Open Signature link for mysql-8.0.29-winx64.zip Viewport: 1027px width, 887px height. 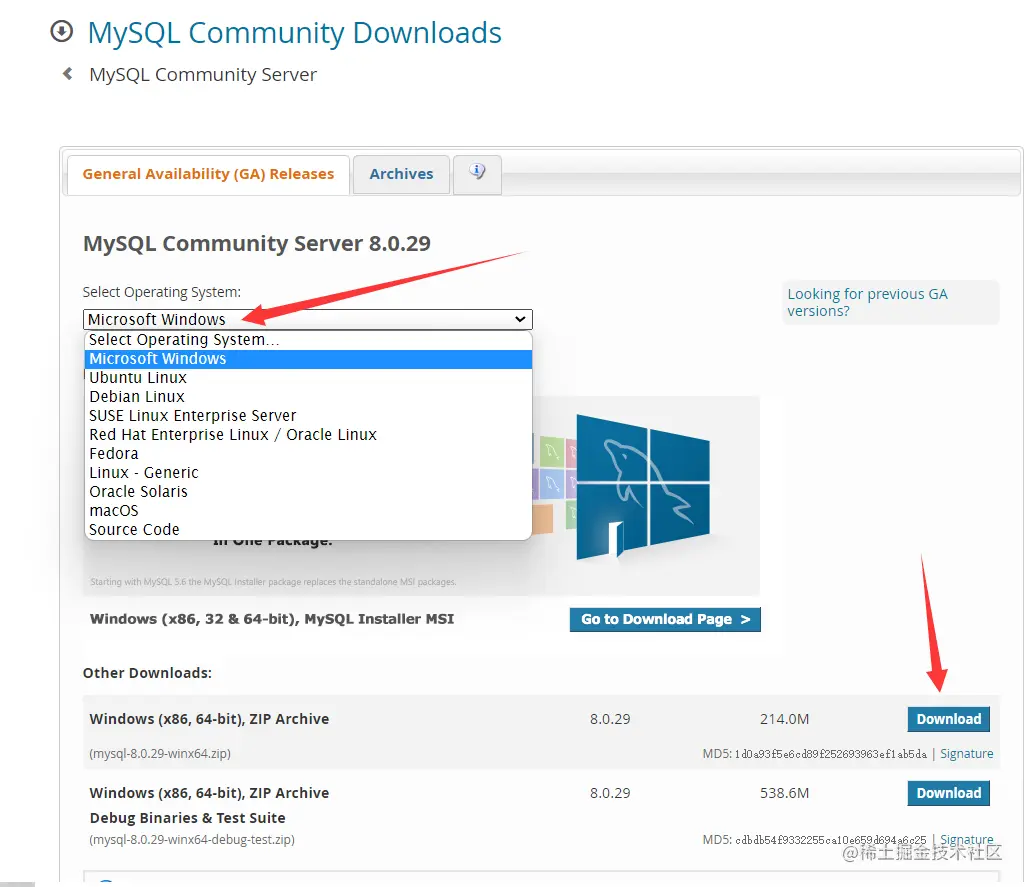(967, 753)
